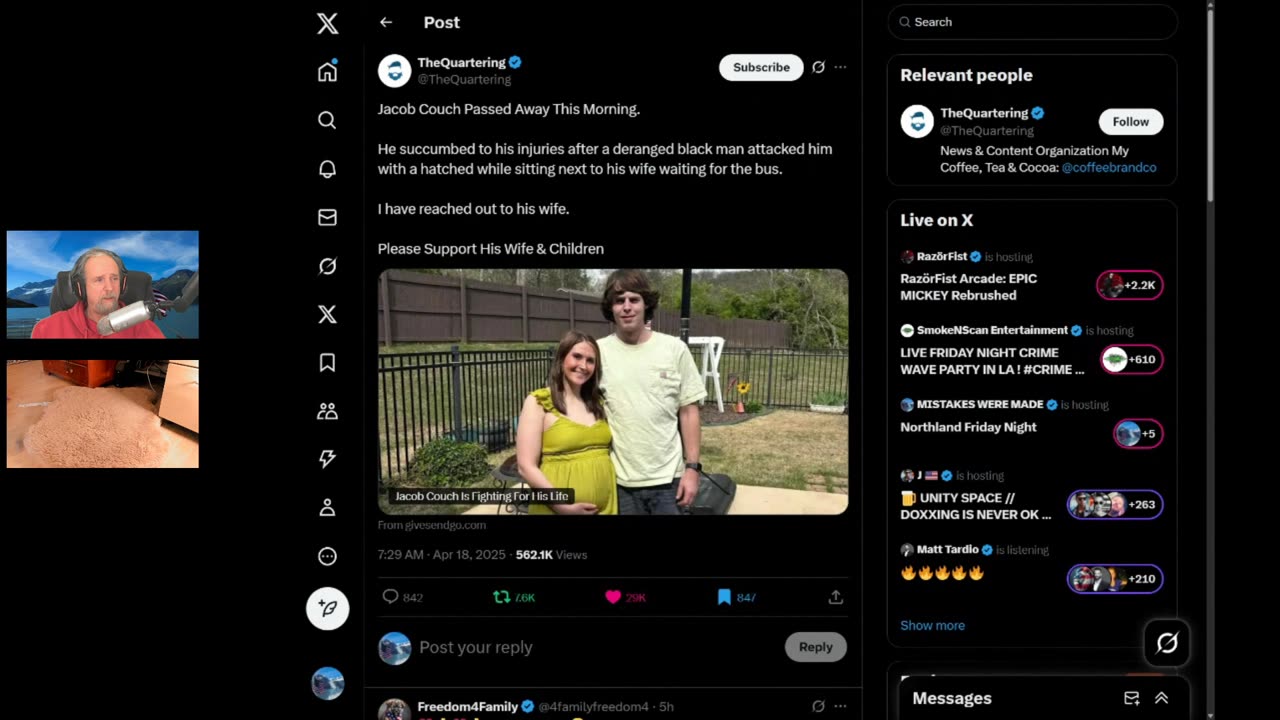1280x720 pixels.
Task: Join RazörFist Arcade space
Action: point(968,287)
